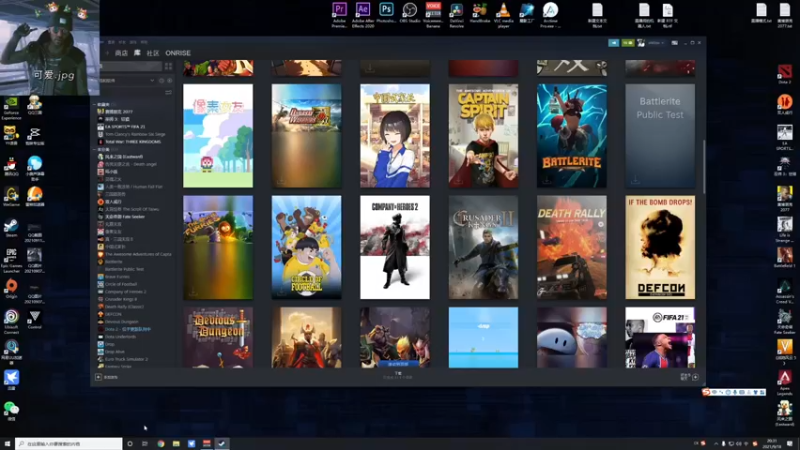Collapse the favorites group in sidebar
Image resolution: width=800 pixels, height=450 pixels.
point(95,105)
